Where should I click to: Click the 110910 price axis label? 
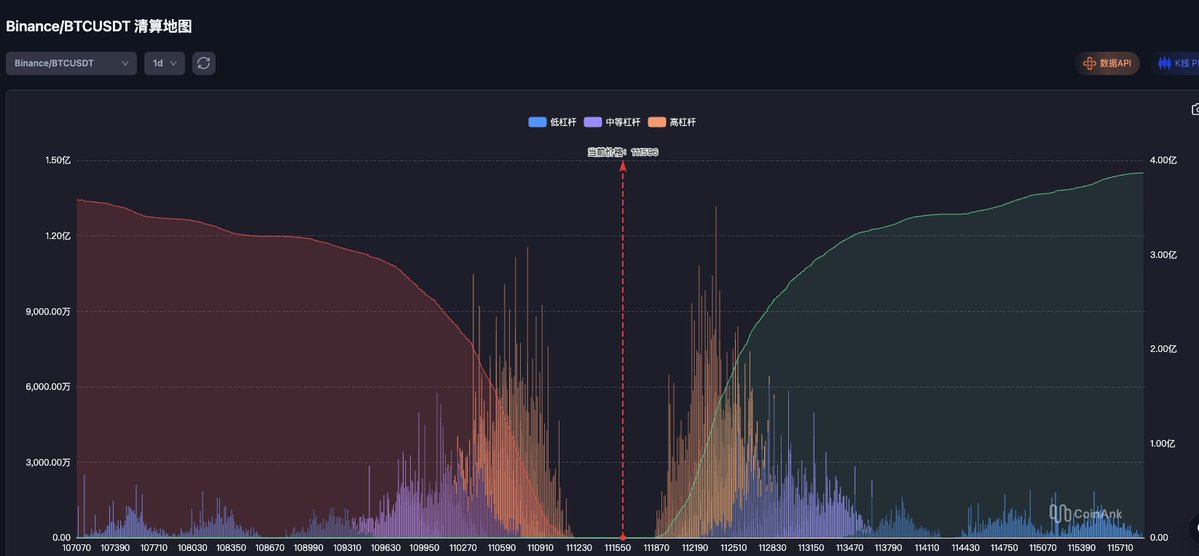540,548
